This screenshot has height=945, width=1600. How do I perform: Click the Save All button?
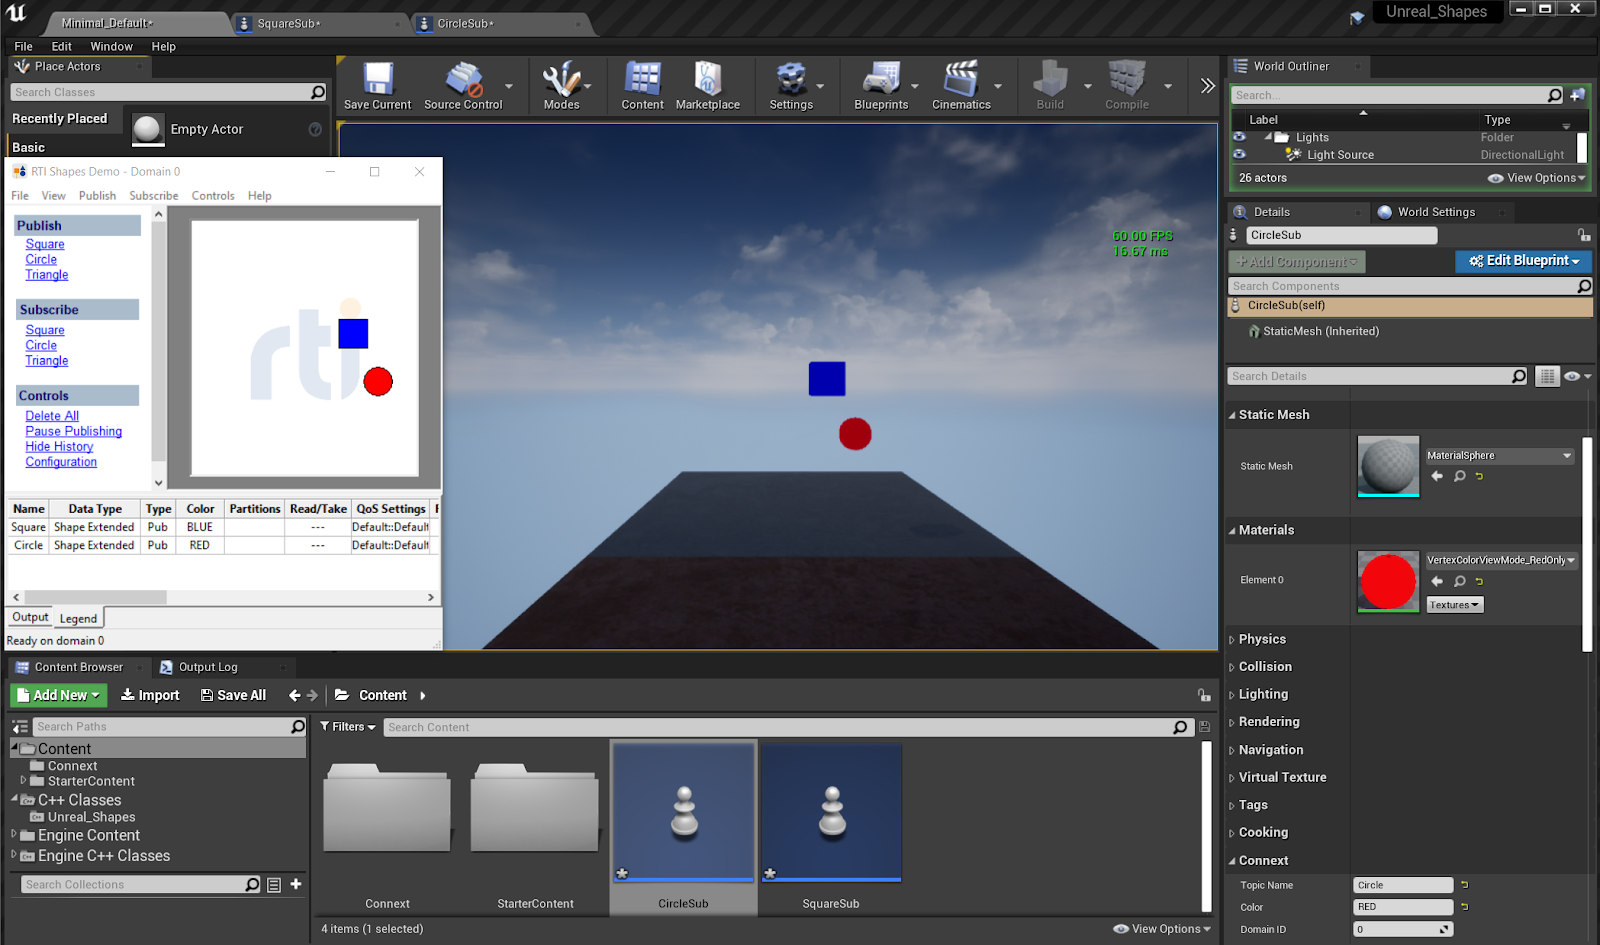point(233,695)
